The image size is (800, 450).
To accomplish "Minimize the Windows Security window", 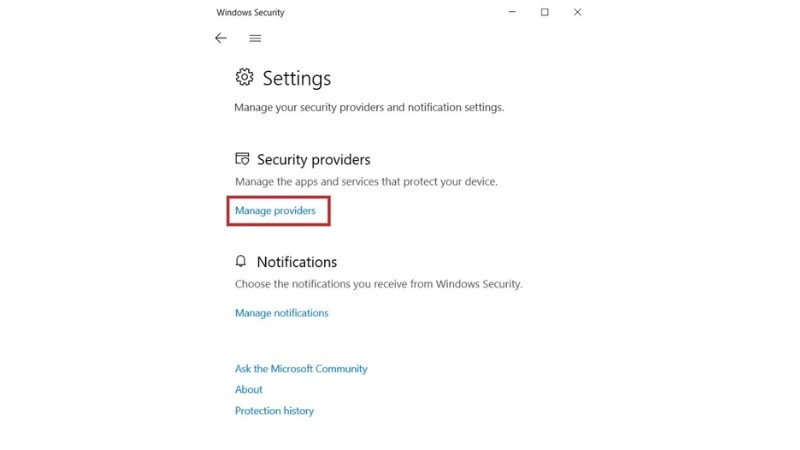I will [512, 12].
